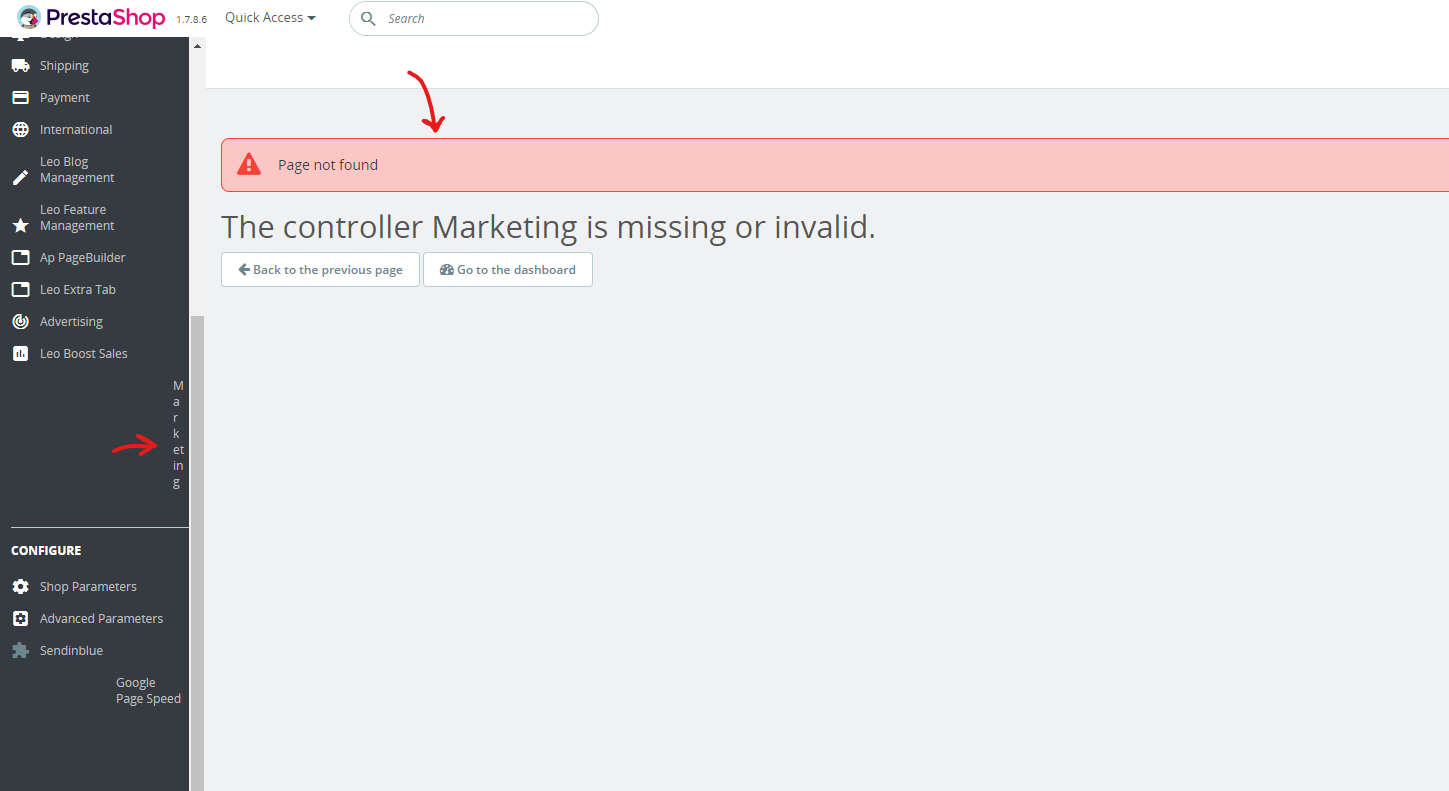Open the Quick Access dropdown
The width and height of the screenshot is (1449, 791).
tap(270, 18)
